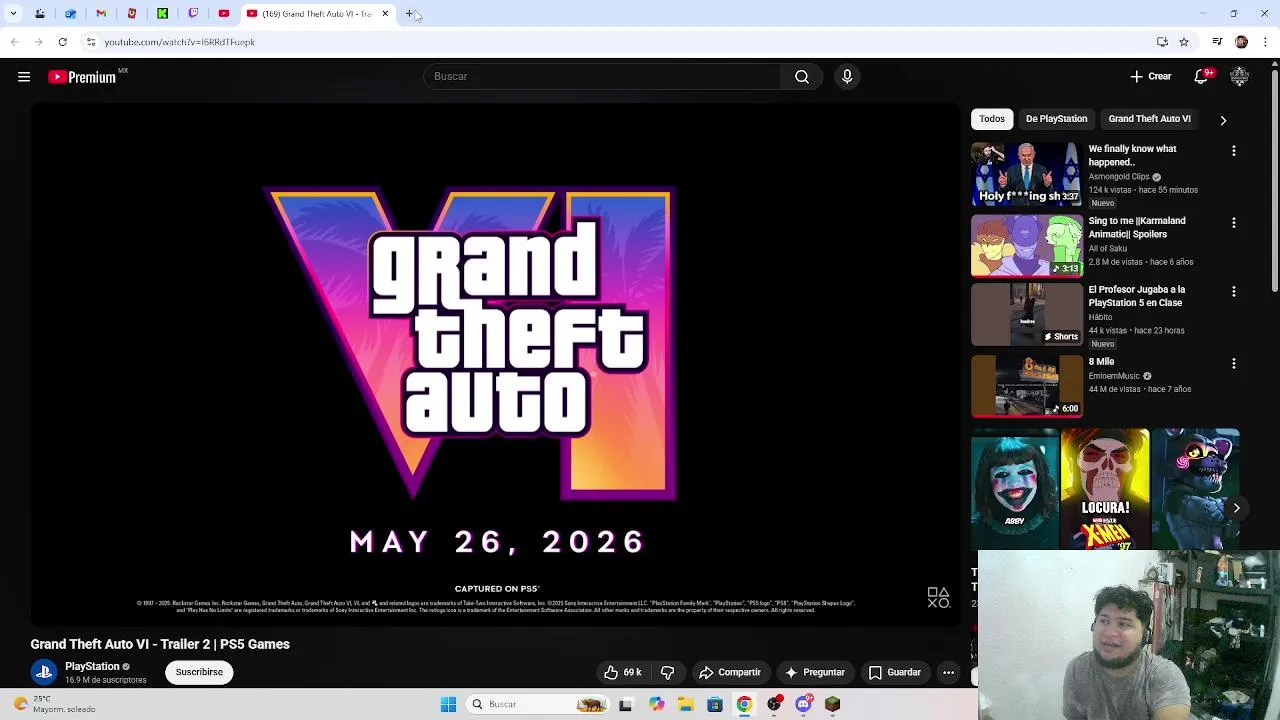This screenshot has width=1280, height=720.
Task: Open YouTube hamburger guide menu
Action: pos(24,77)
